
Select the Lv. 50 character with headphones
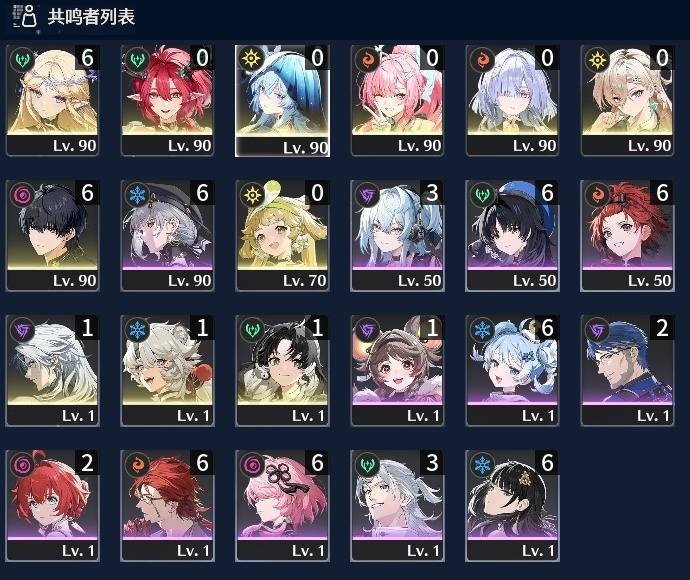[397, 235]
